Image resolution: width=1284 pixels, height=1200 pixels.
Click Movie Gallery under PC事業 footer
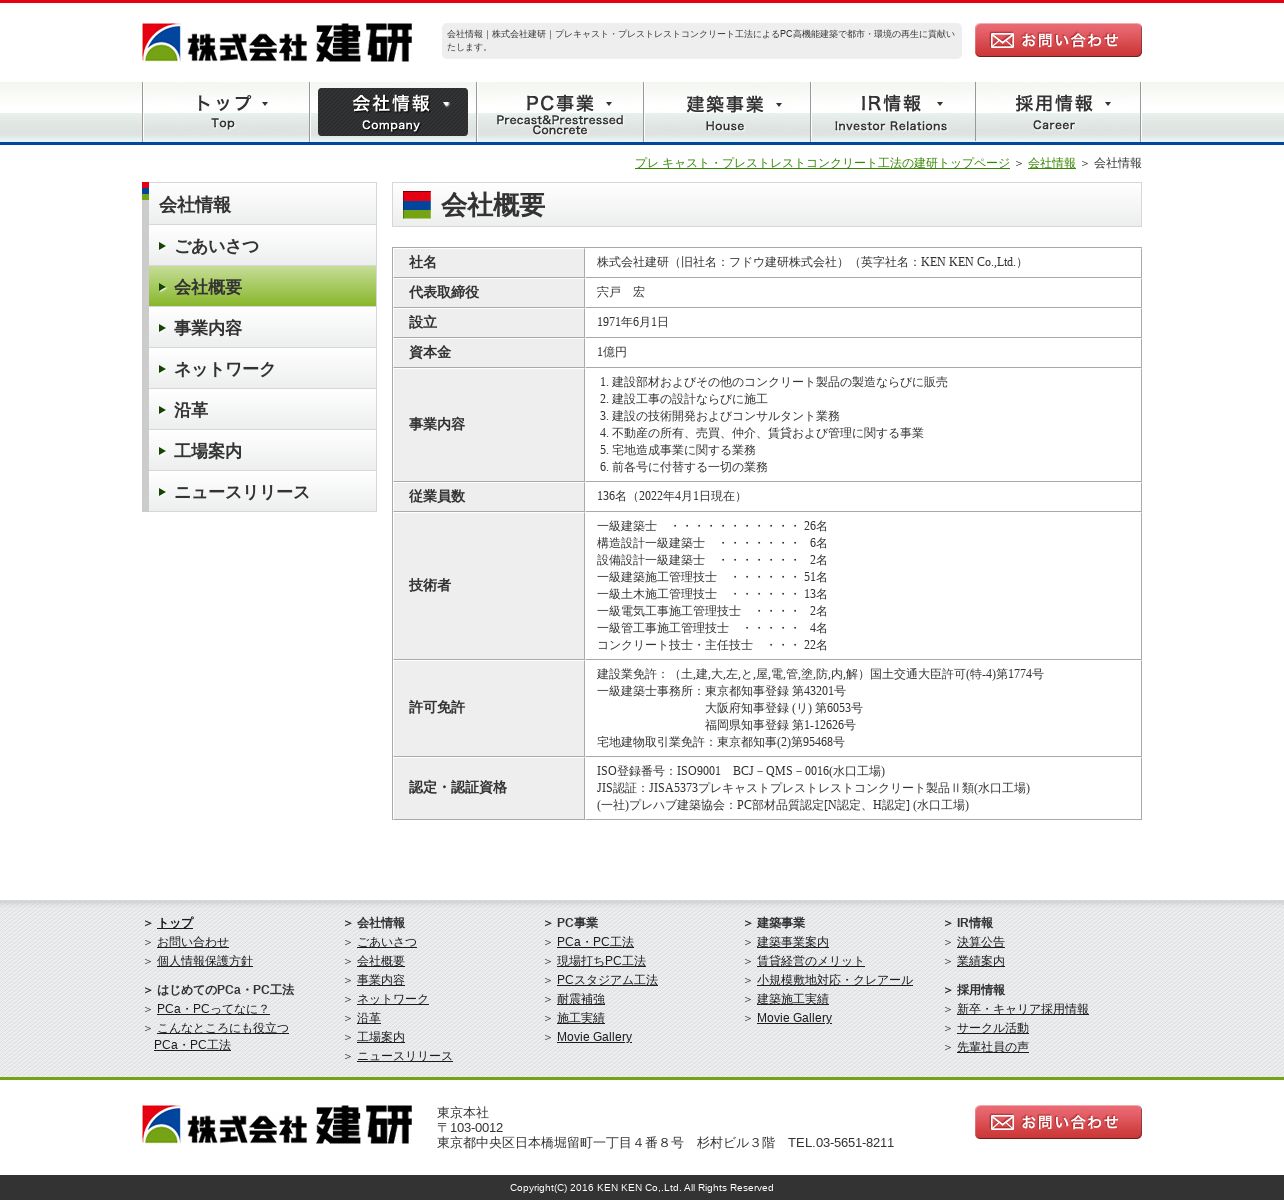click(x=594, y=1037)
